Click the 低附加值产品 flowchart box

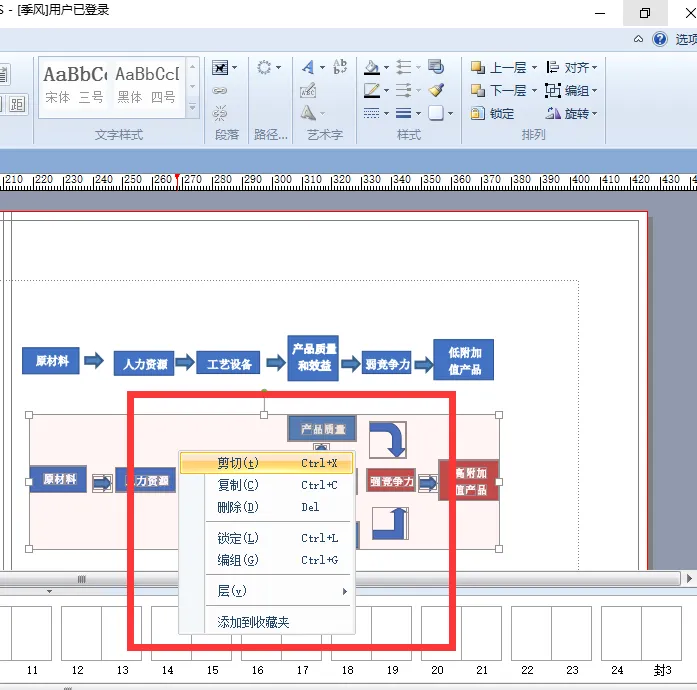464,360
